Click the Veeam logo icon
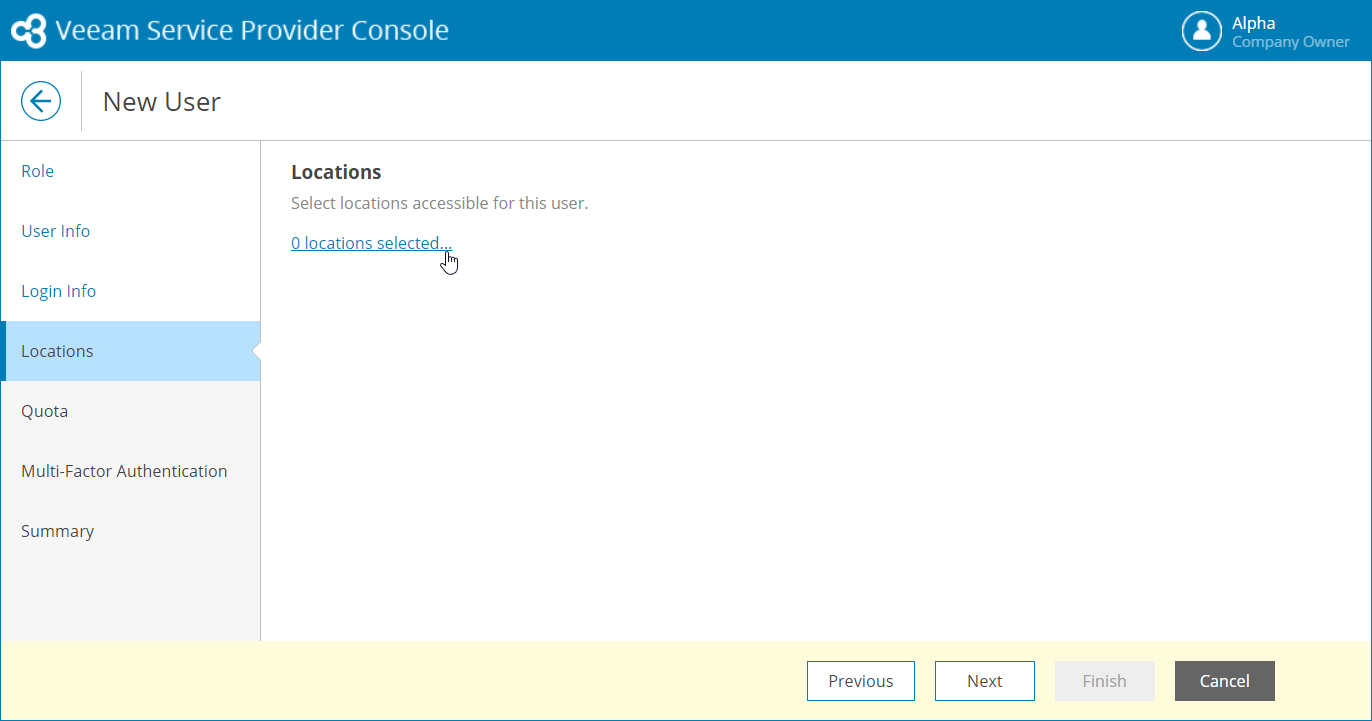The width and height of the screenshot is (1372, 721). click(28, 31)
